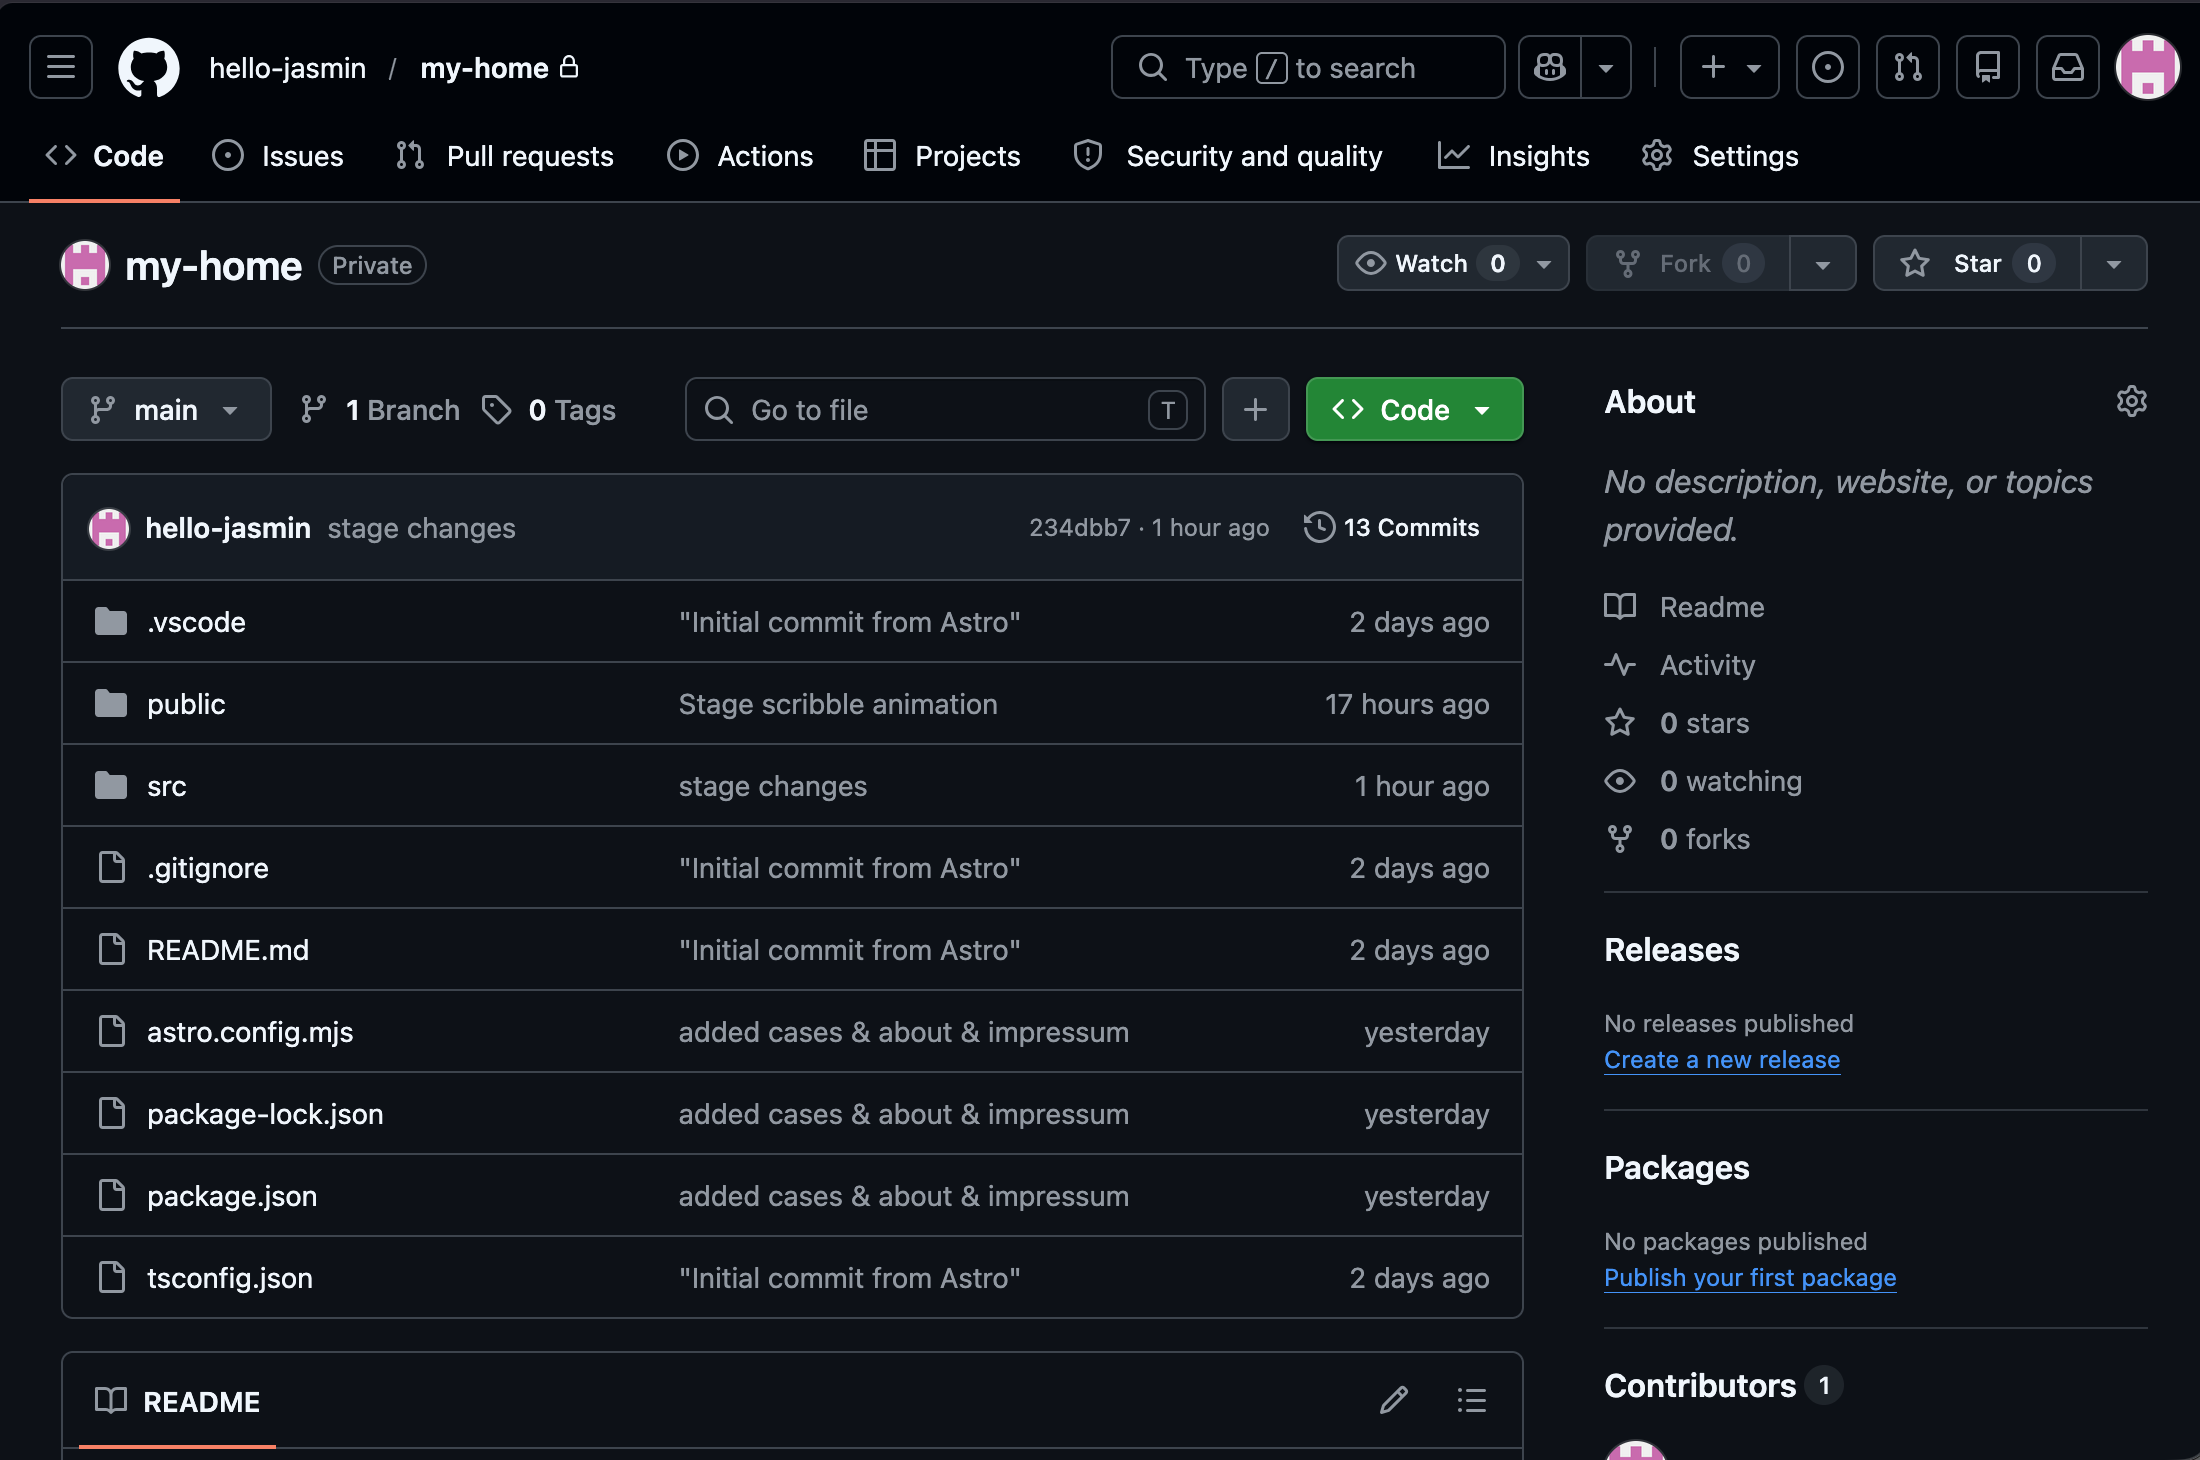Open the package-lock.json file

[265, 1114]
